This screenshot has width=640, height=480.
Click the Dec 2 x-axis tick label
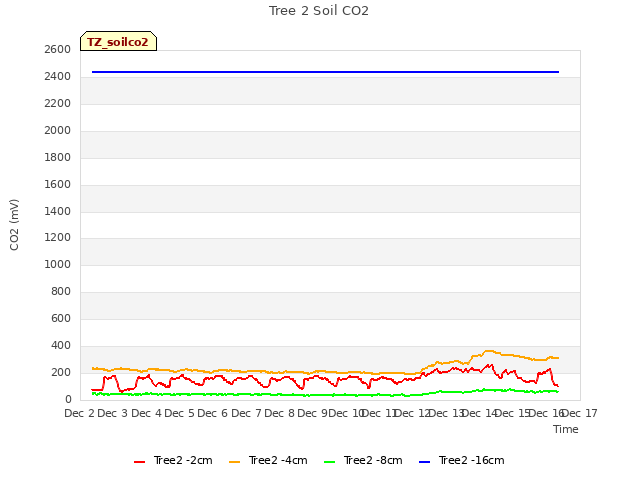point(79,413)
